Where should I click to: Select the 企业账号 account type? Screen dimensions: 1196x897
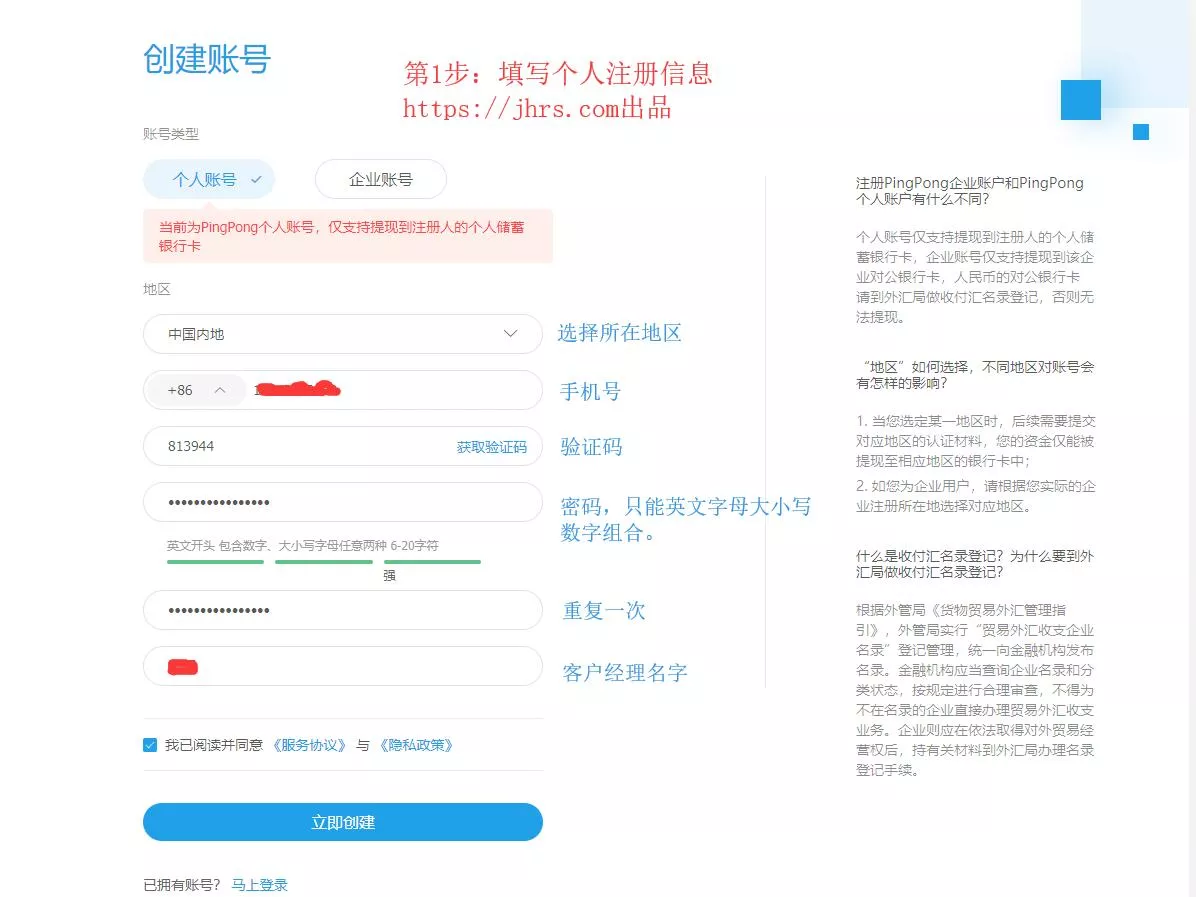click(x=381, y=179)
